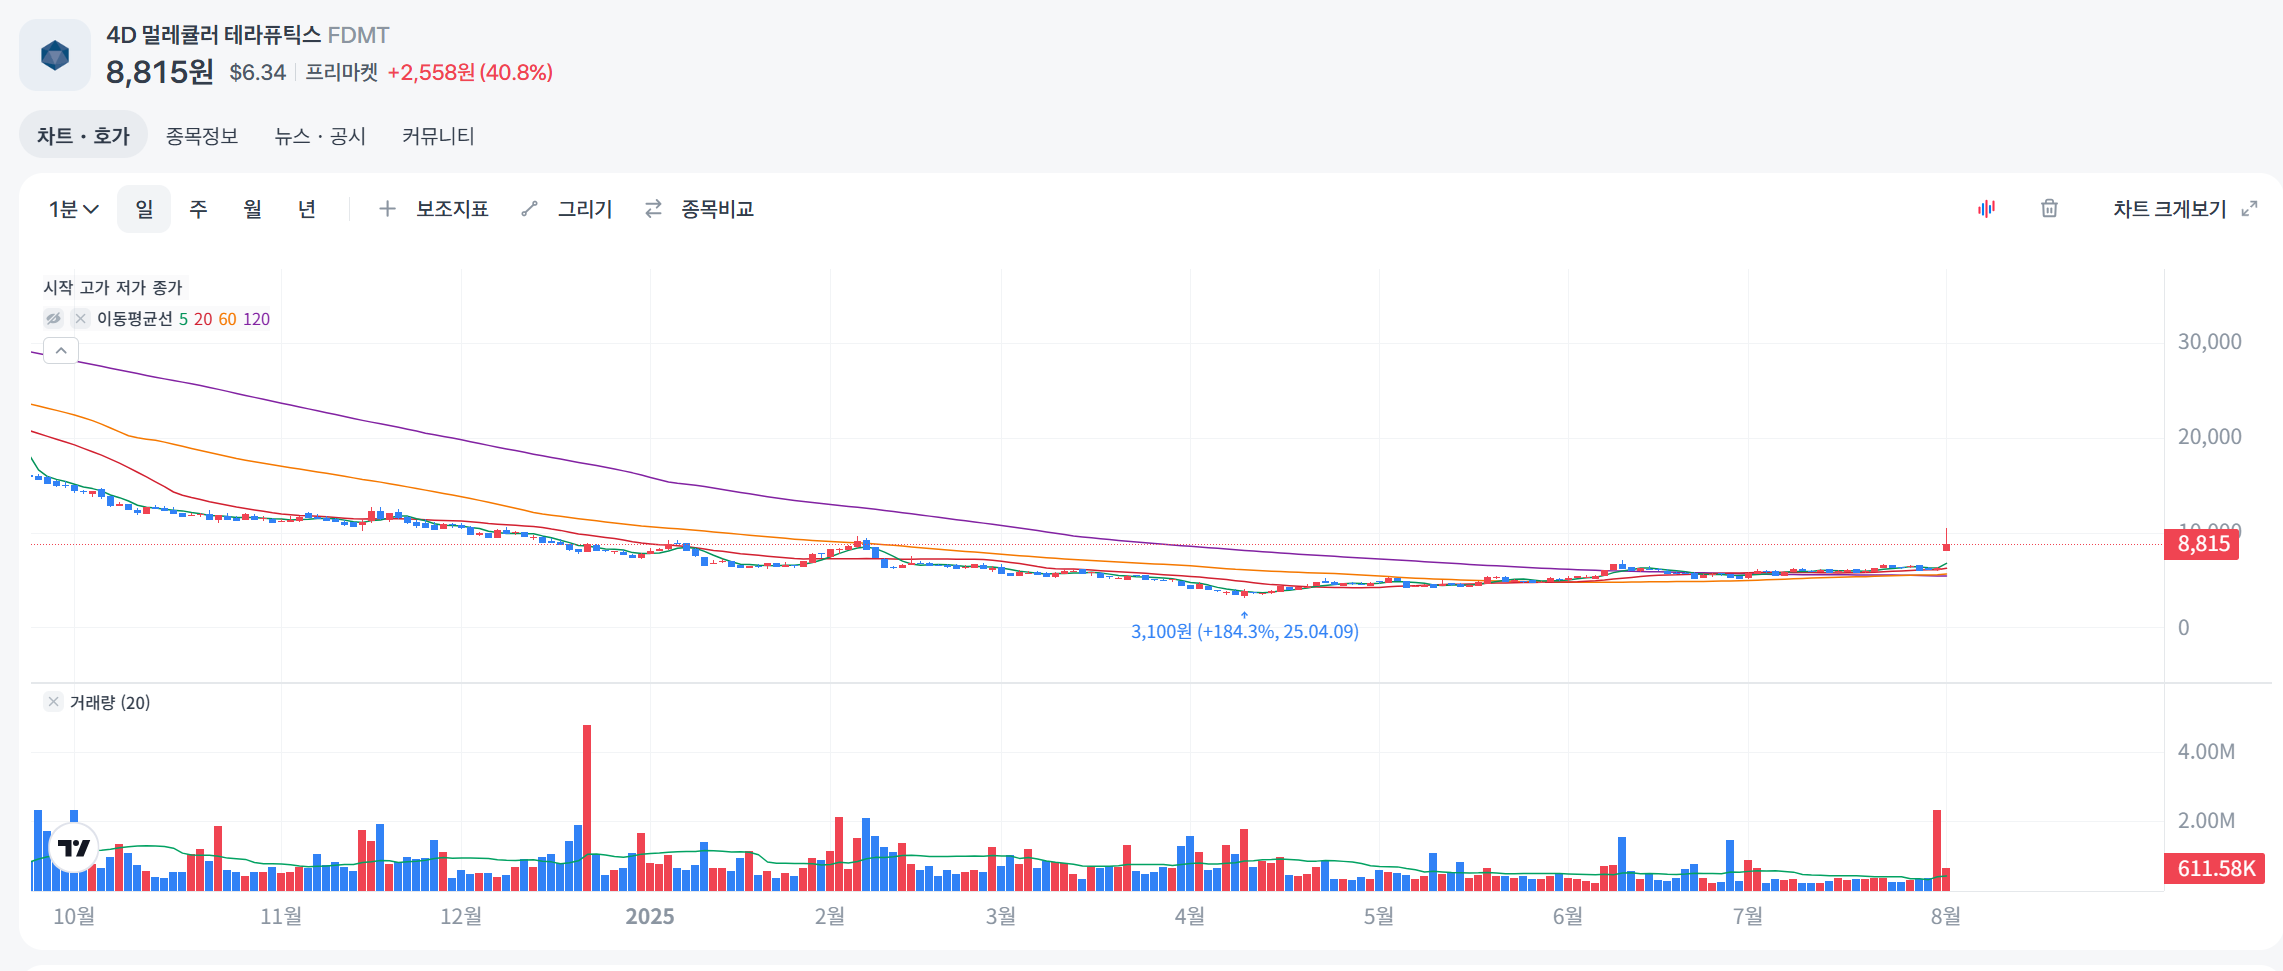The width and height of the screenshot is (2283, 971).
Task: Click the 2.00M volume axis label
Action: pyautogui.click(x=2206, y=821)
